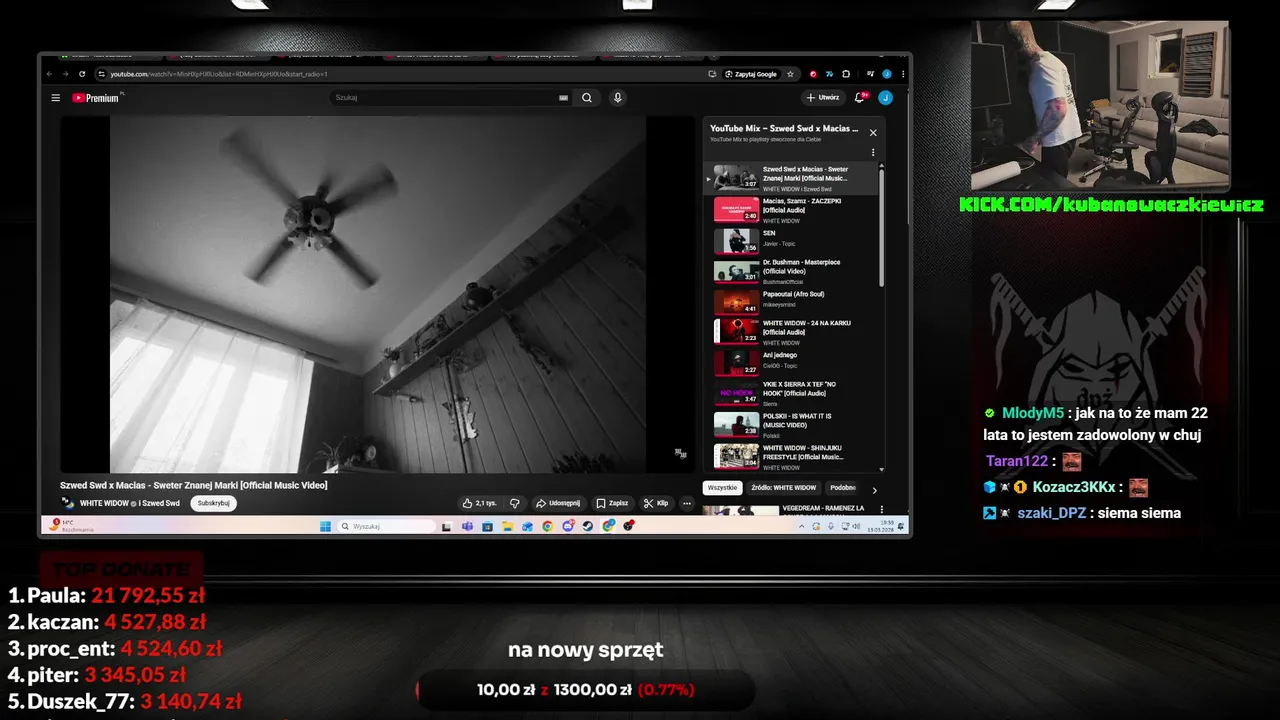Open more actions three-dot under video
1280x720 pixels.
[687, 503]
